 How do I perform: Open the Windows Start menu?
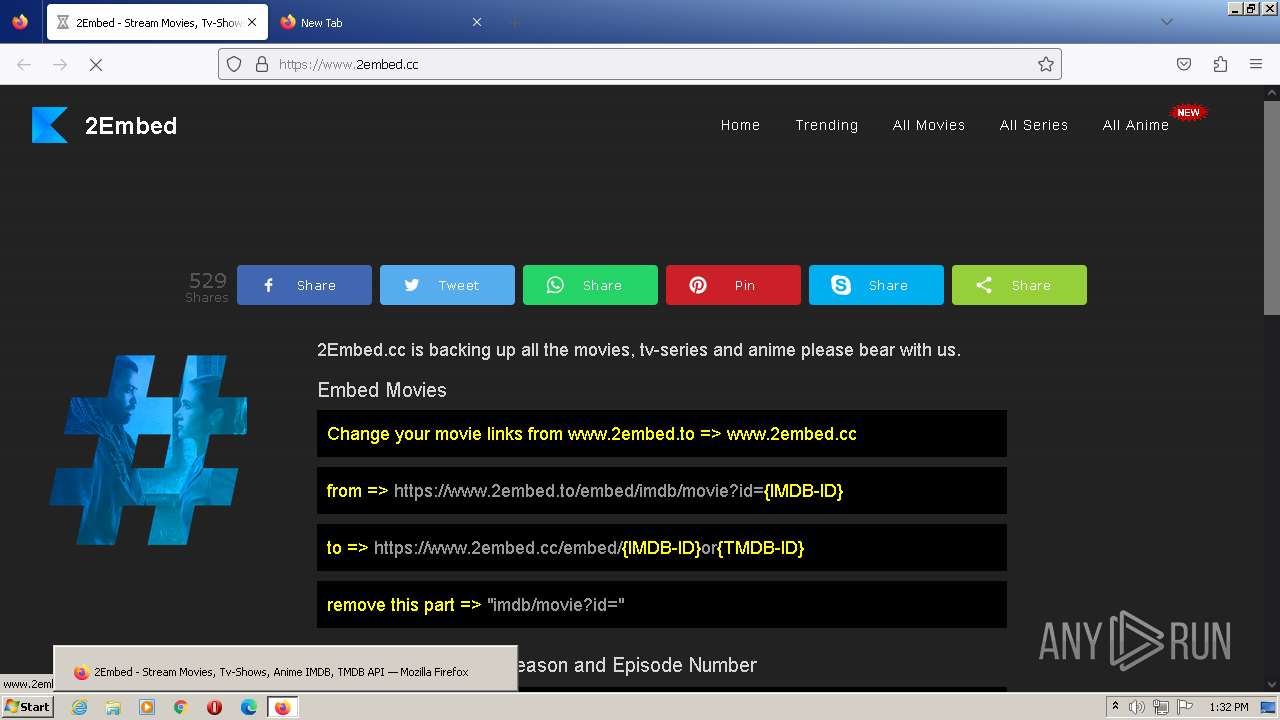(27, 707)
